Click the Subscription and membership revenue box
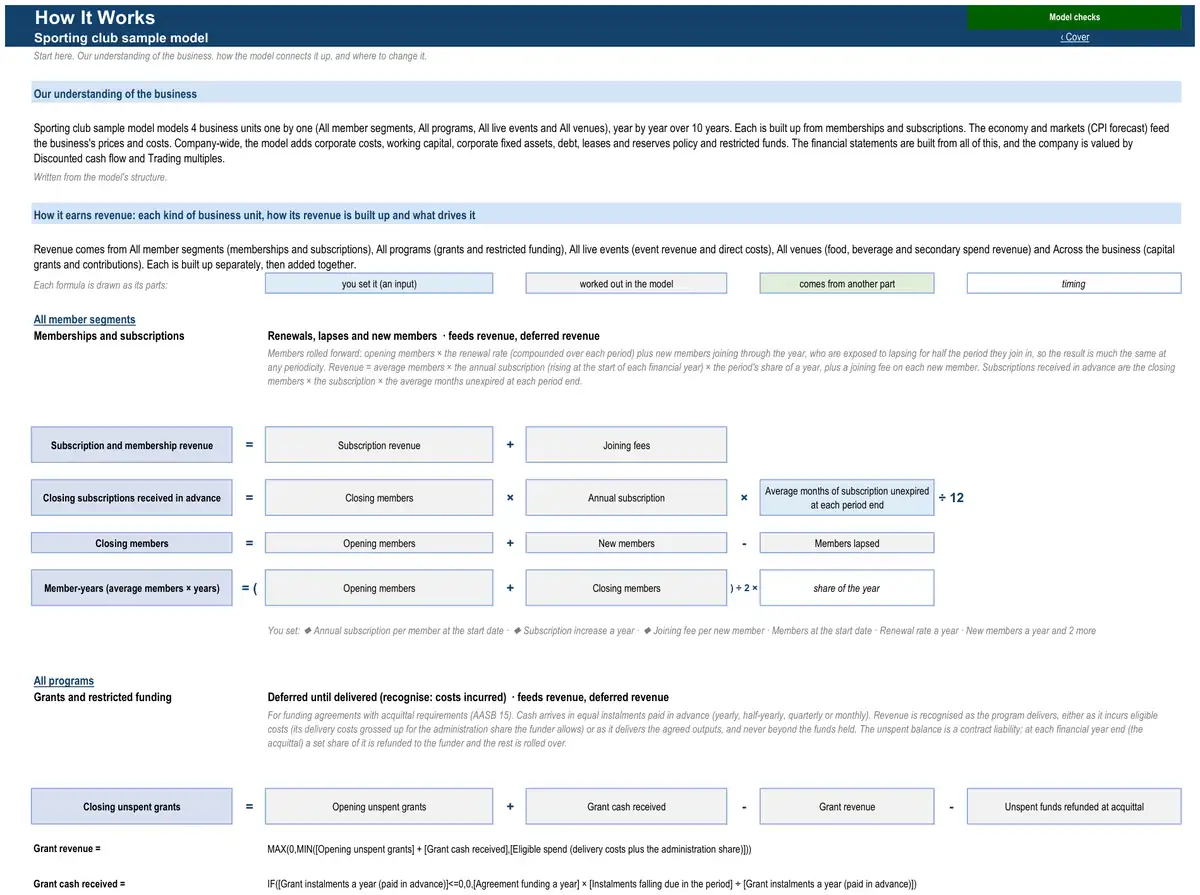The image size is (1200, 895). click(x=132, y=446)
